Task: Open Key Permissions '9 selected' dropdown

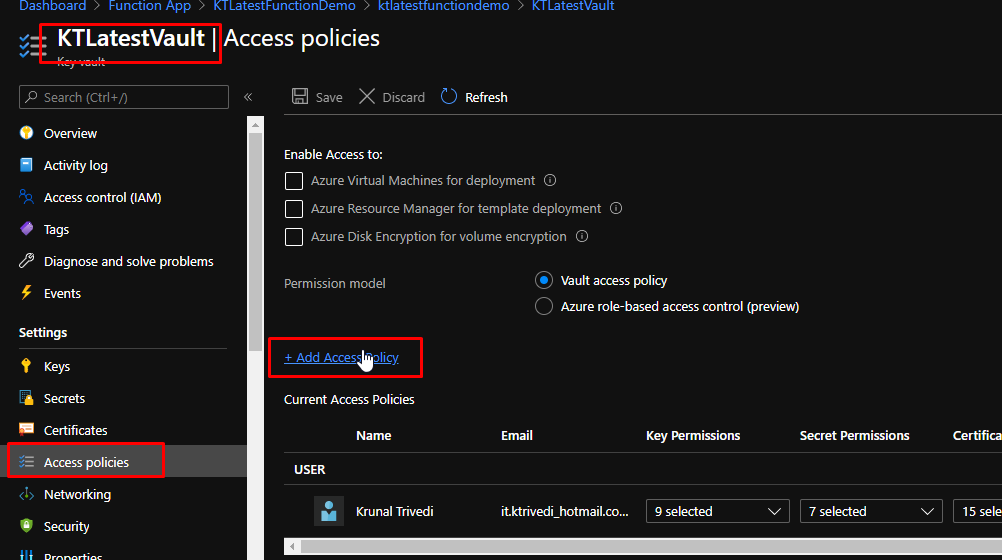Action: 718,511
